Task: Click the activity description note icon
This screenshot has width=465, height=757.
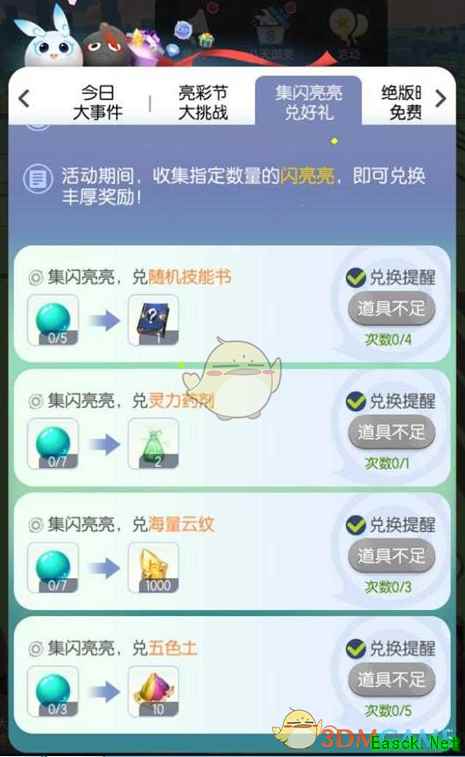Action: pos(37,179)
